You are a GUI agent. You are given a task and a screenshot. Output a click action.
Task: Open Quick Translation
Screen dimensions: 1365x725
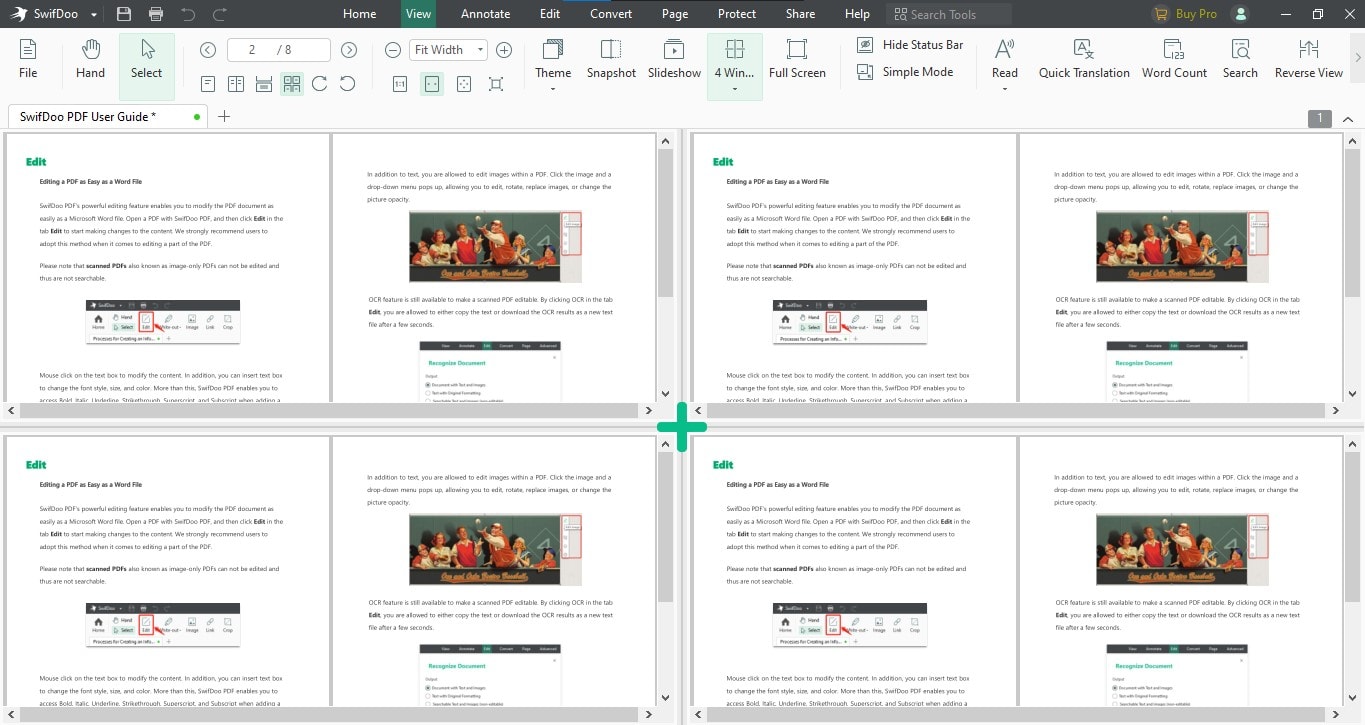[x=1083, y=57]
